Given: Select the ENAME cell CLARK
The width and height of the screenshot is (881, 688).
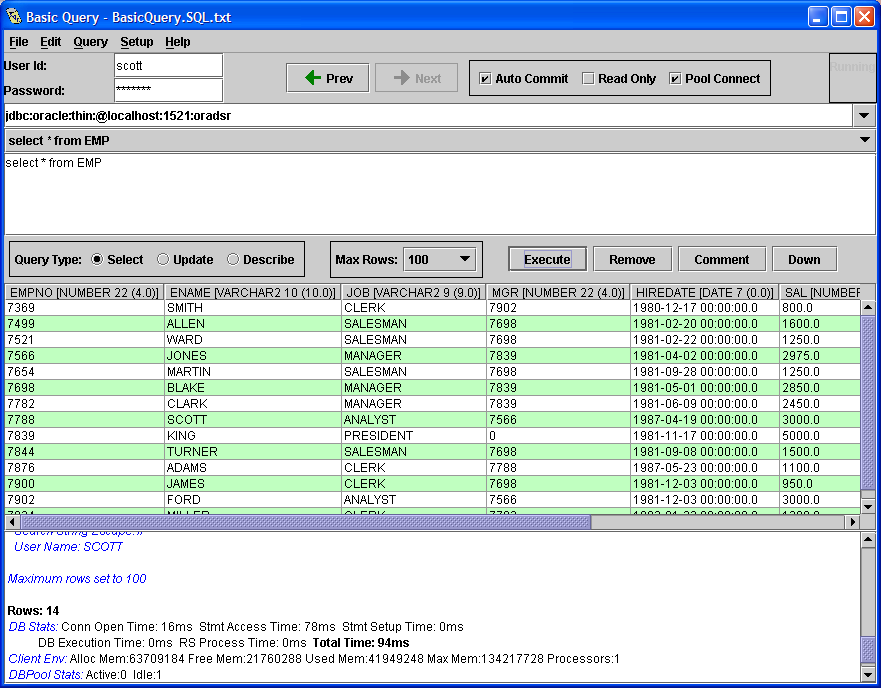Looking at the screenshot, I should point(252,404).
